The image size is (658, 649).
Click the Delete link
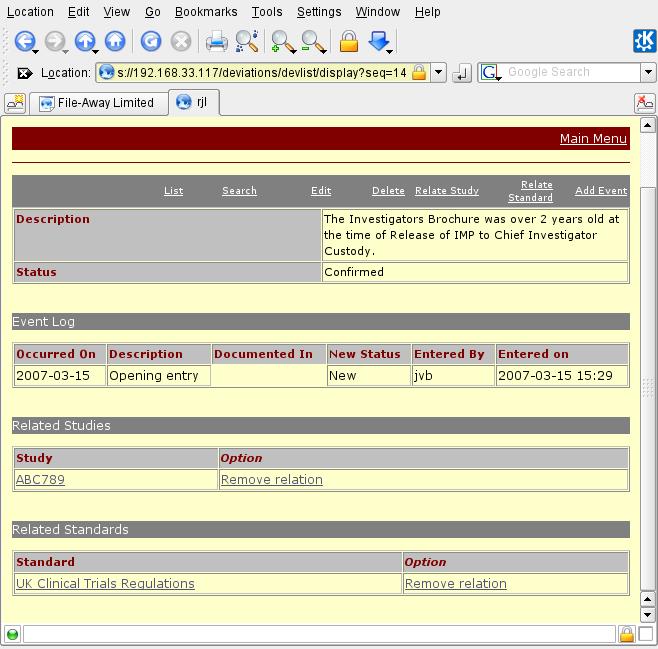388,190
